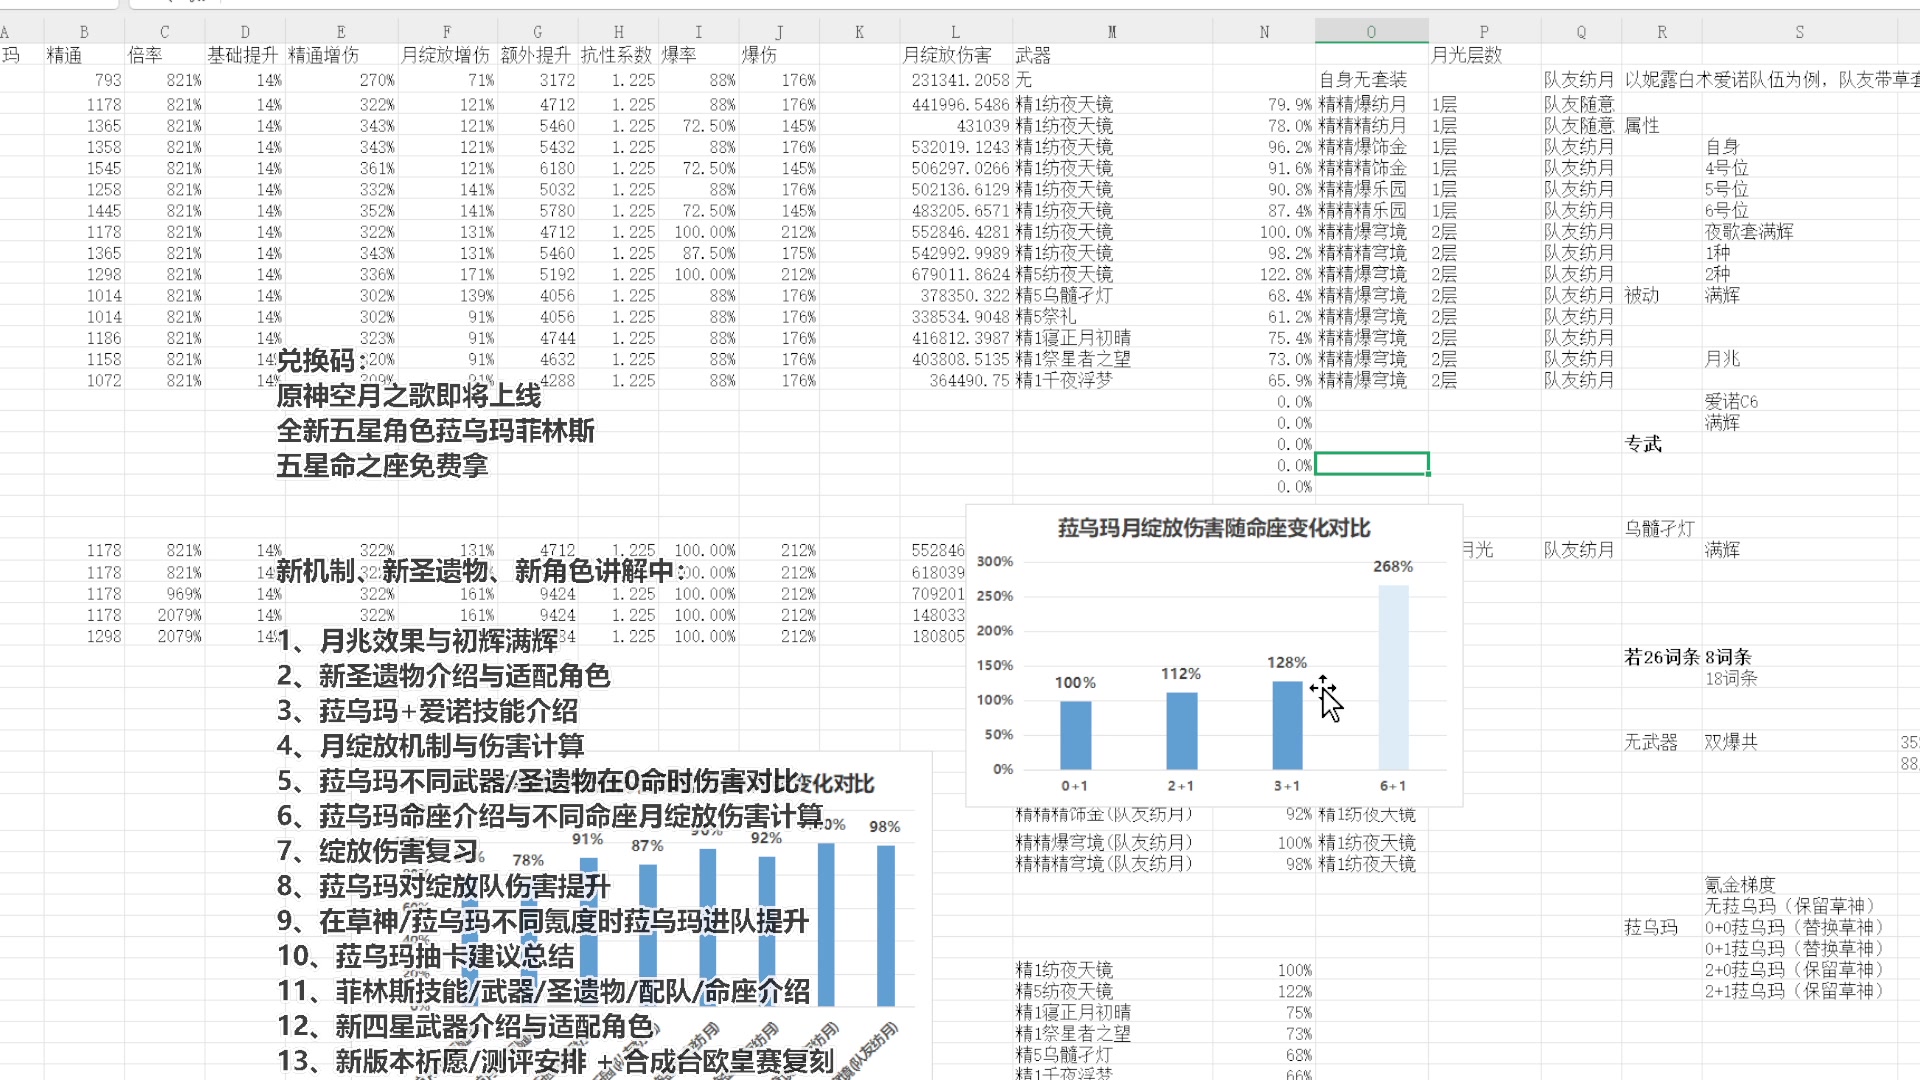Select column O header
1920x1080 pixels.
tap(1371, 32)
